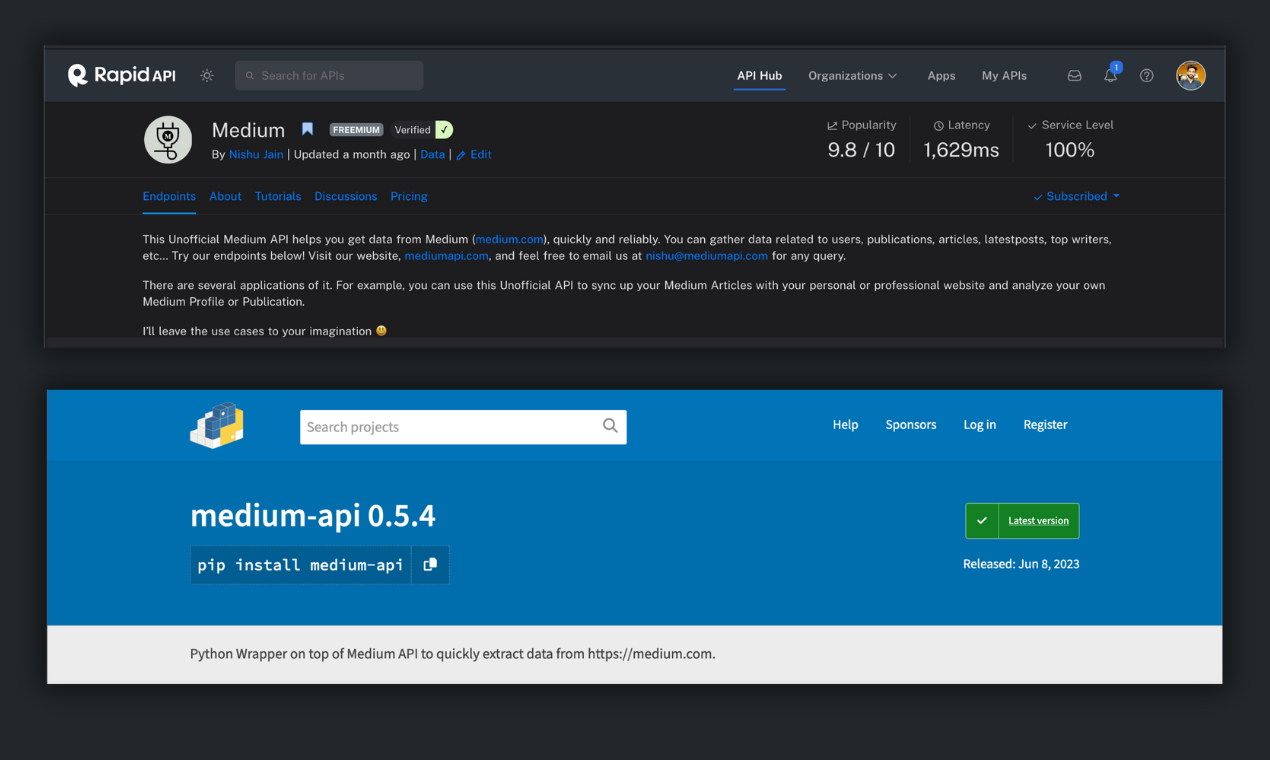Viewport: 1270px width, 760px height.
Task: Click the 1,629ms latency value
Action: pos(961,150)
